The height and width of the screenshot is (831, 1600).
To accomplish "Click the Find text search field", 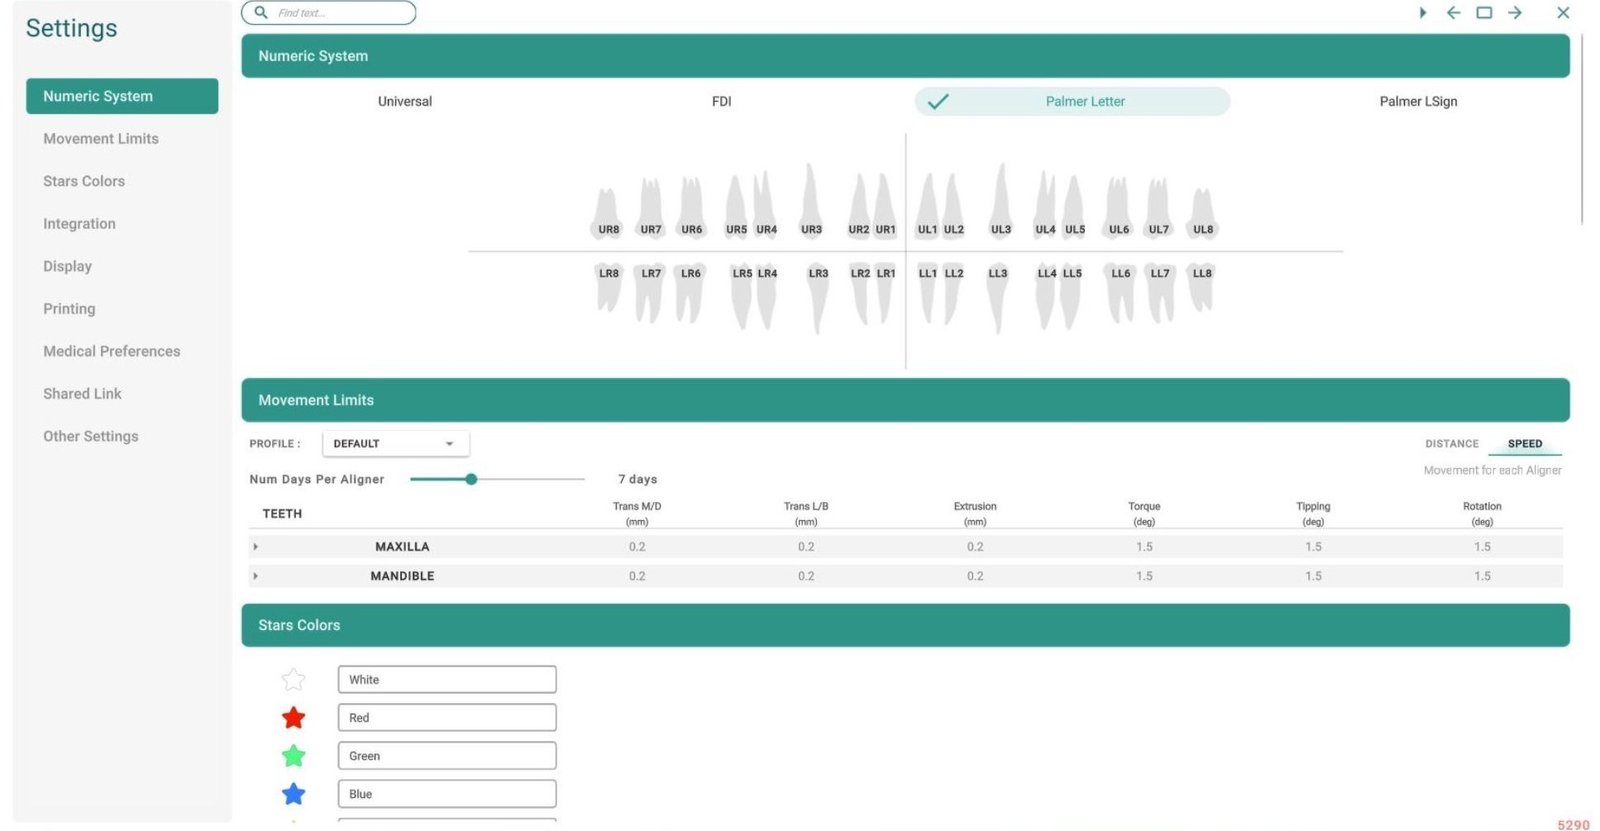I will tap(340, 13).
